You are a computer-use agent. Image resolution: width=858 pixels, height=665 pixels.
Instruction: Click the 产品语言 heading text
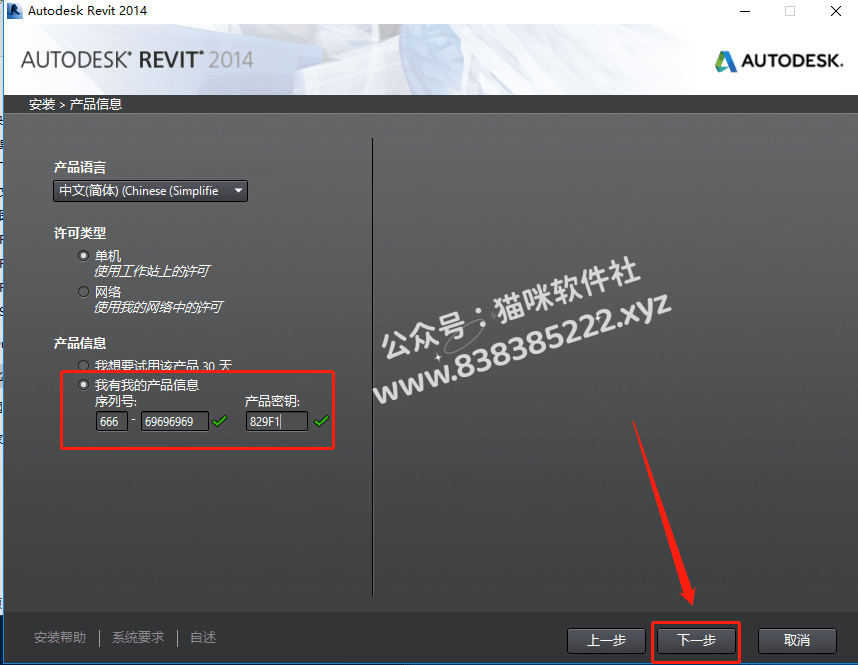[80, 167]
